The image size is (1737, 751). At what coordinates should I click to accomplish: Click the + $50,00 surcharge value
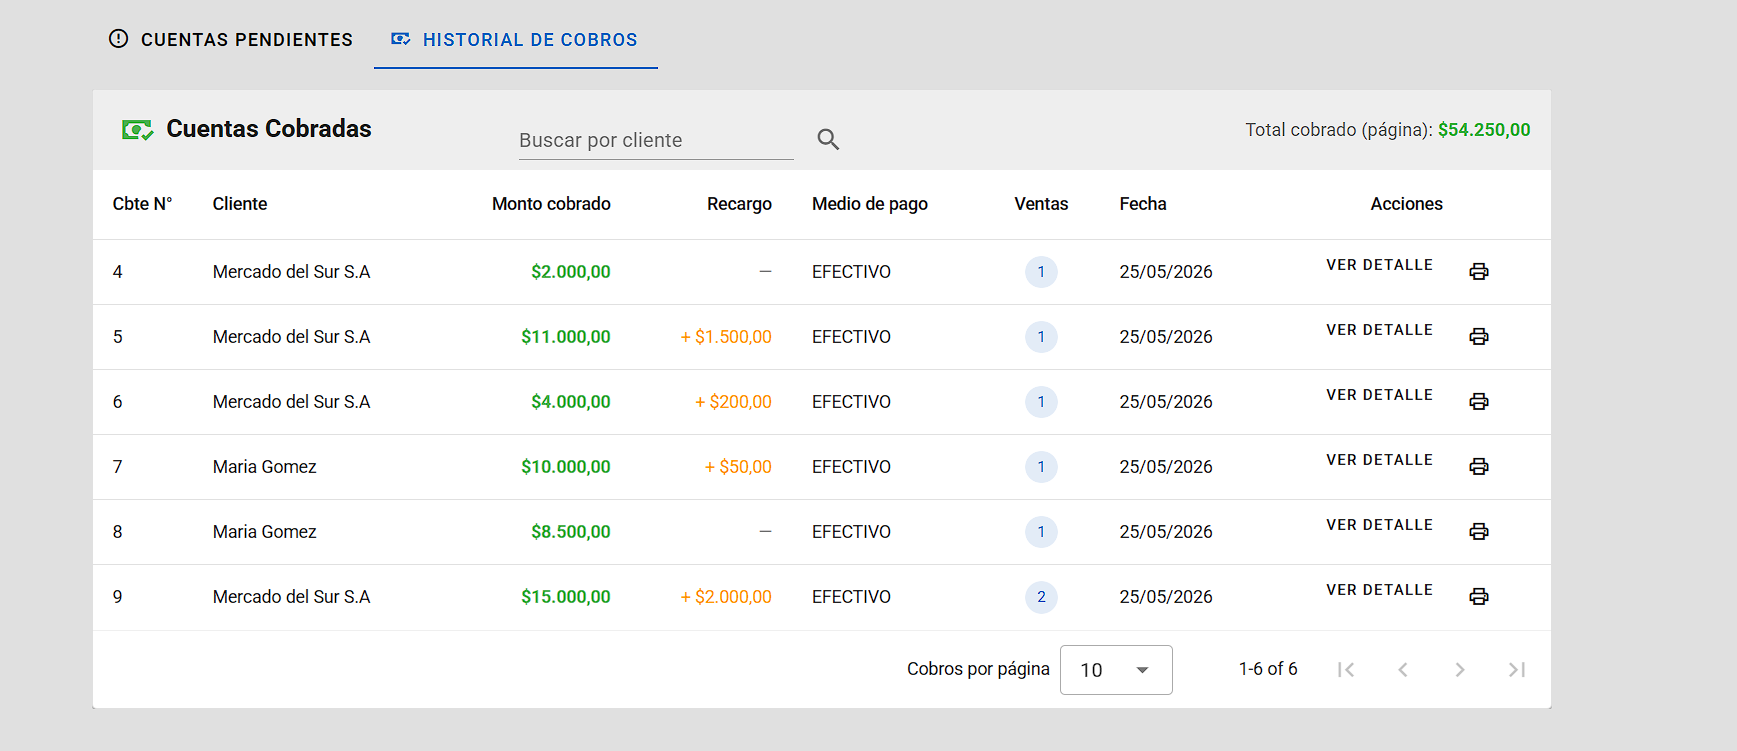point(738,467)
